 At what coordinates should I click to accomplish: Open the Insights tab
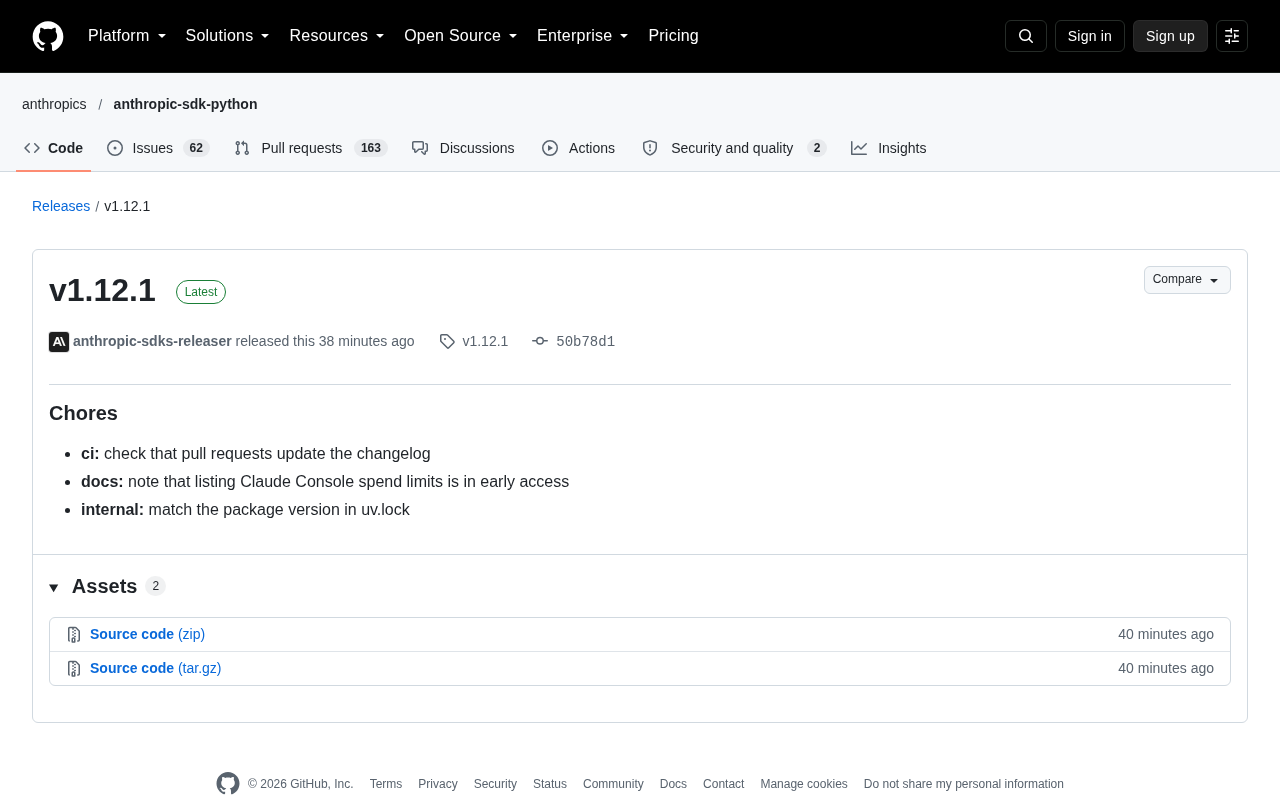coord(889,148)
